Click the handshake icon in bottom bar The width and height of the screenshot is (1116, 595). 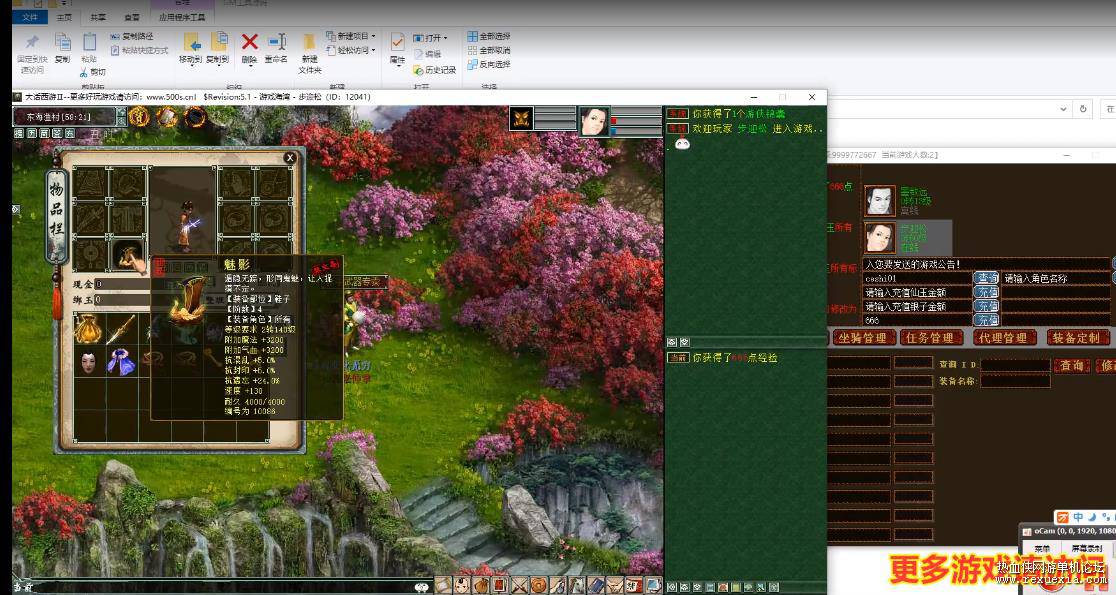point(615,586)
